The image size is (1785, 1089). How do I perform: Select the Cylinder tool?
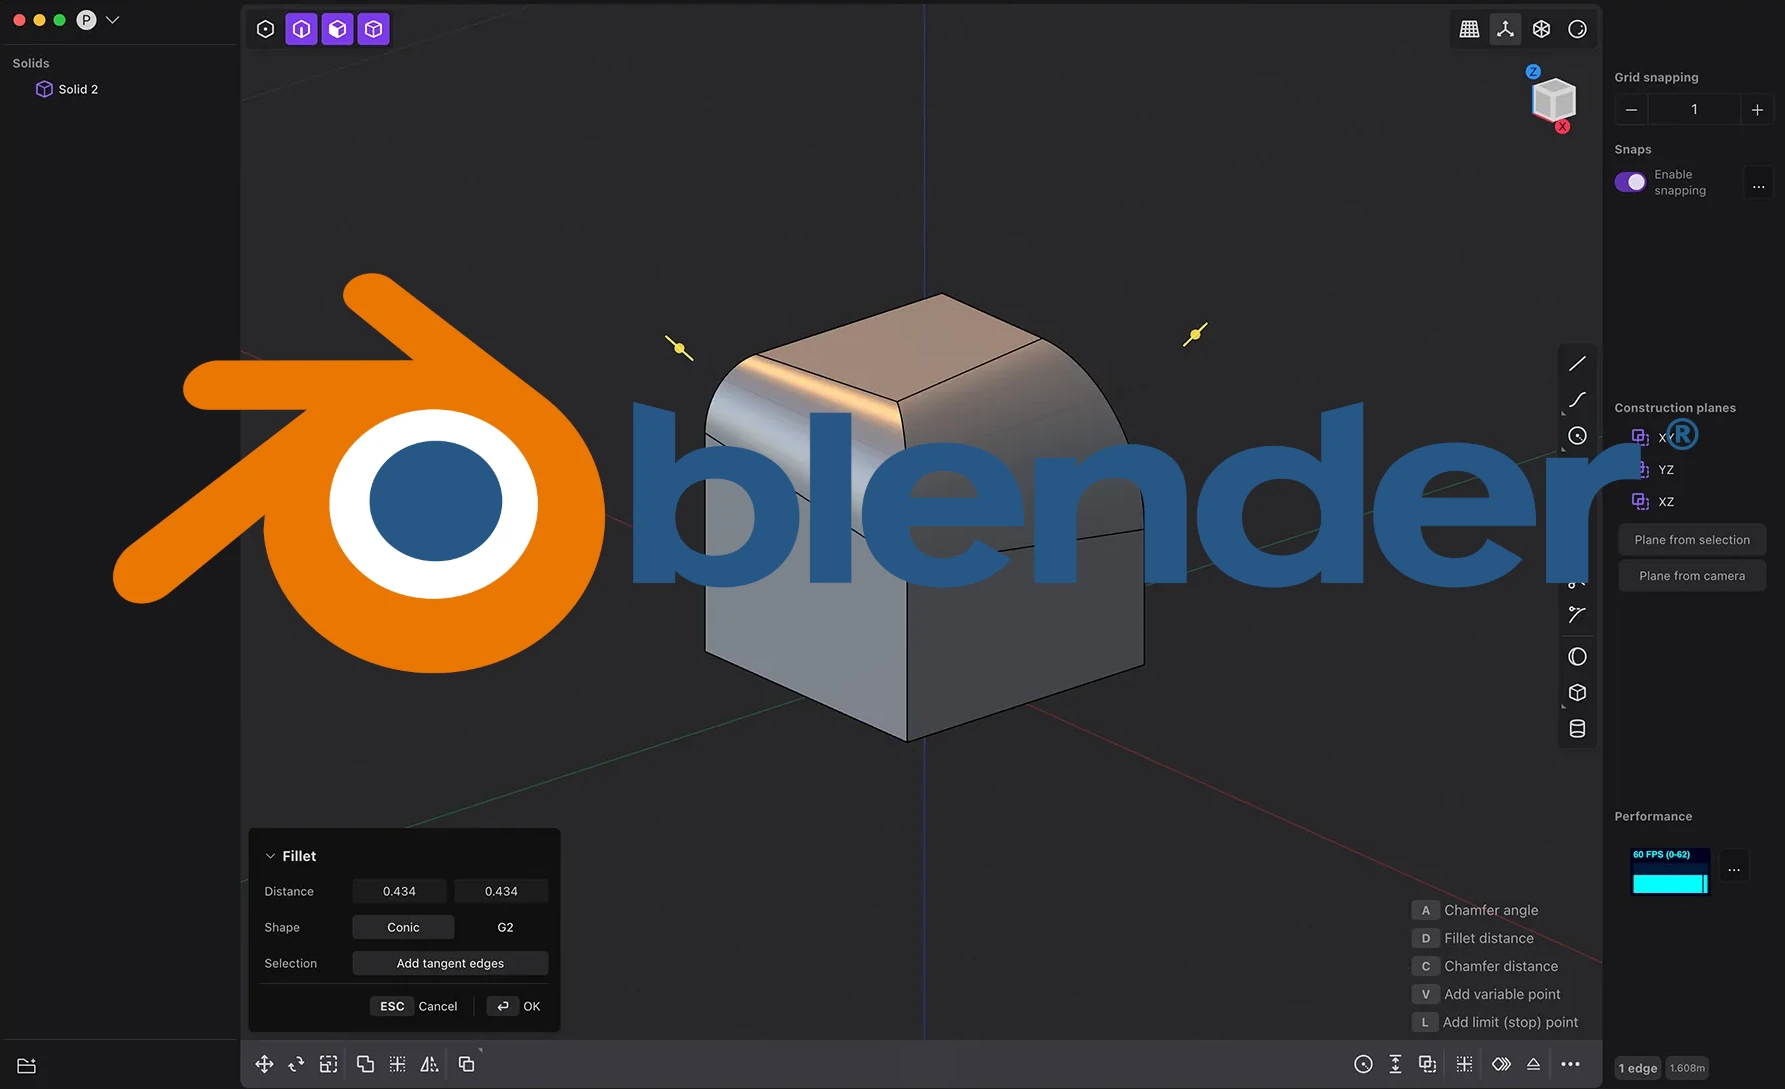point(1577,729)
